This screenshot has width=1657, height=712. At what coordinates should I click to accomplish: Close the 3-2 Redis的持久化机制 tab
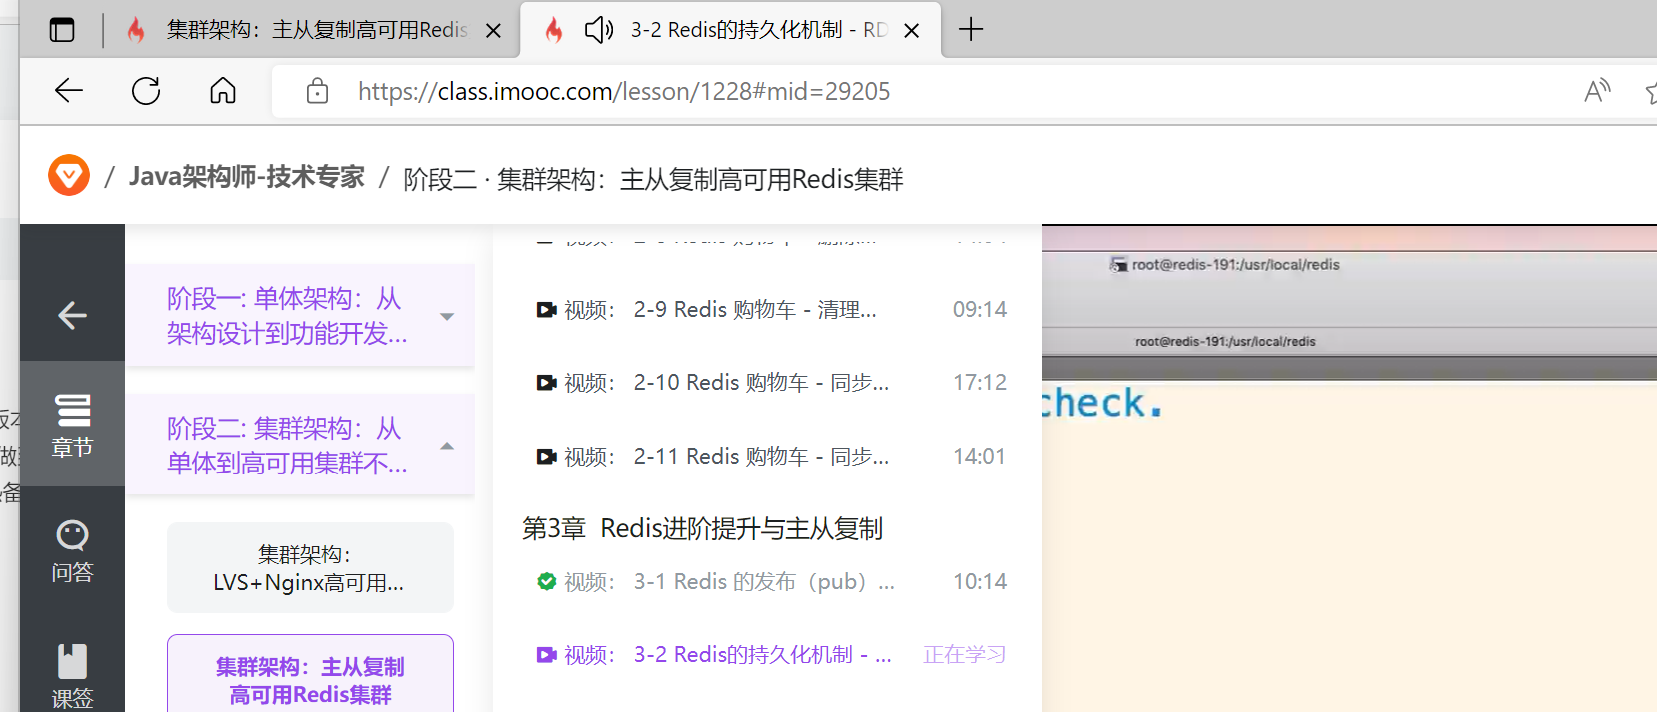coord(911,31)
